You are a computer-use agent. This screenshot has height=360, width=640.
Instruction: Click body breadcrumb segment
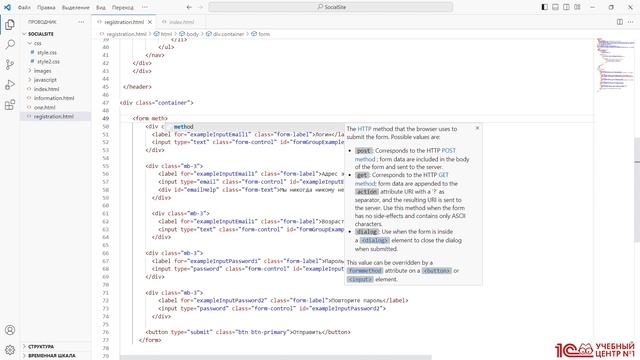click(189, 34)
